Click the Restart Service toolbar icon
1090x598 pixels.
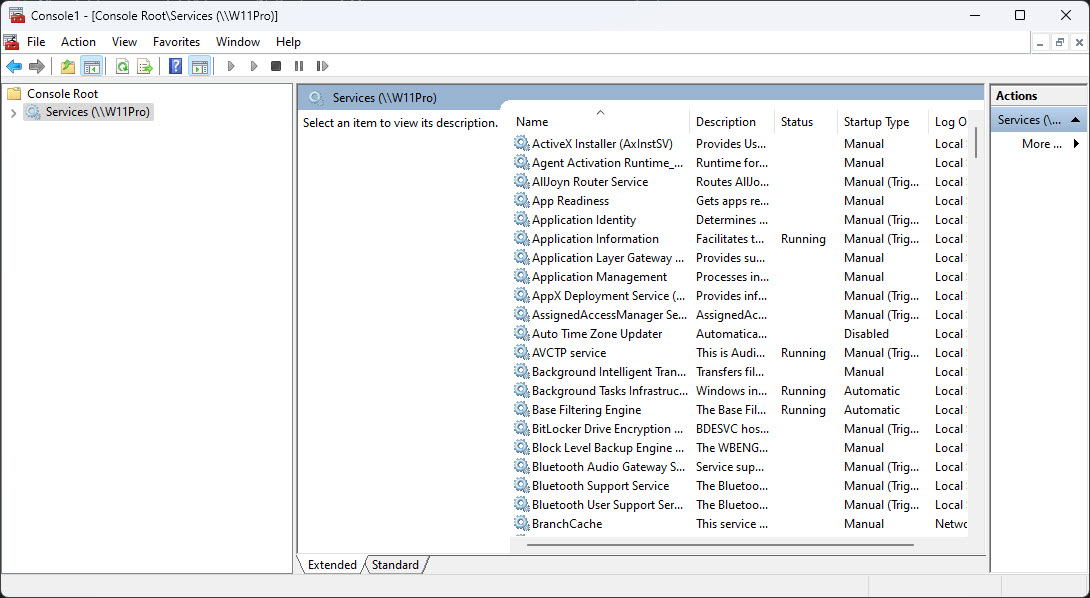pyautogui.click(x=322, y=66)
